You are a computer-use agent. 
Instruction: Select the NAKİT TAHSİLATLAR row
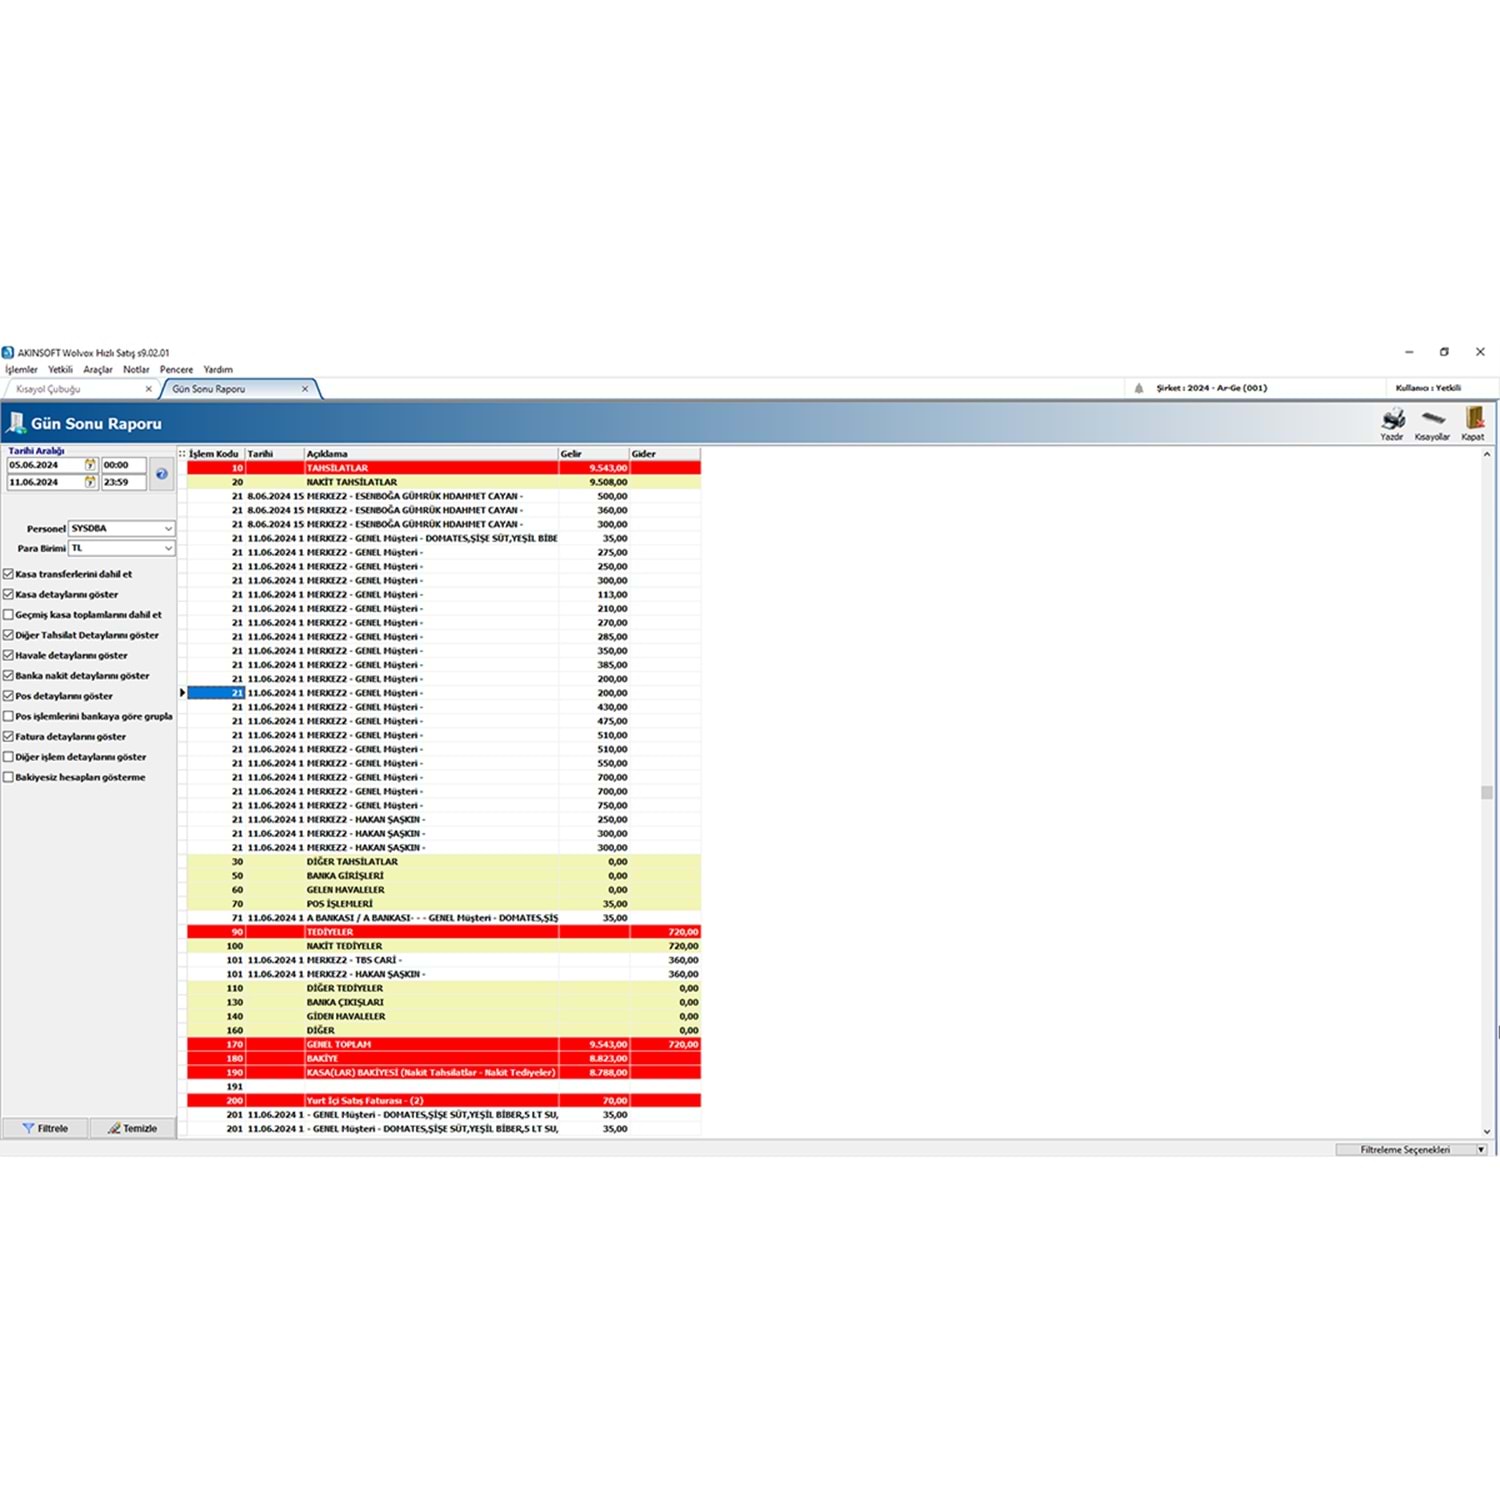coord(444,482)
